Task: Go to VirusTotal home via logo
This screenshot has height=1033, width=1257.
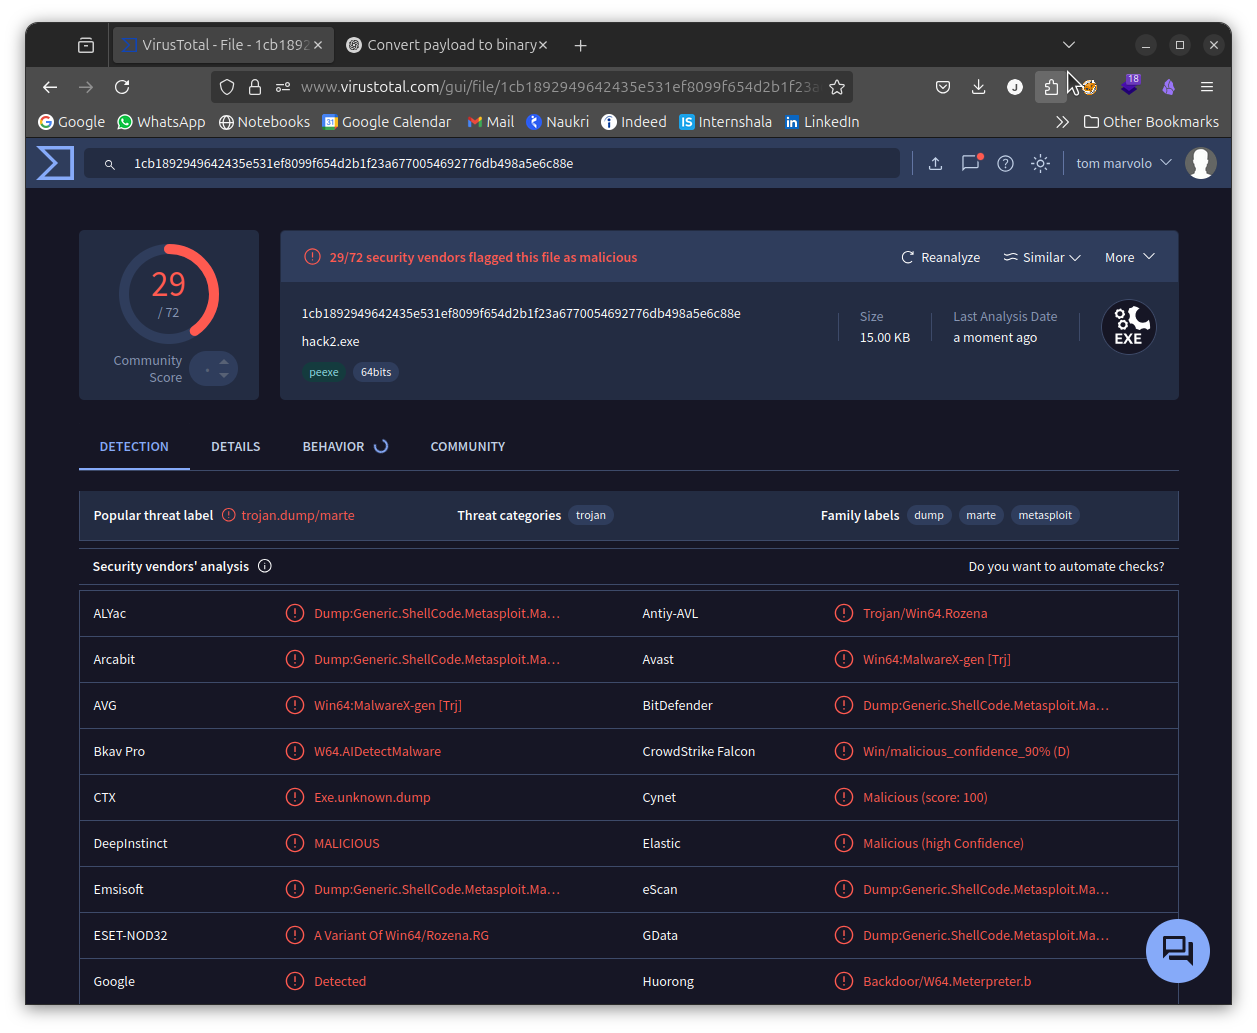Action: 55,163
